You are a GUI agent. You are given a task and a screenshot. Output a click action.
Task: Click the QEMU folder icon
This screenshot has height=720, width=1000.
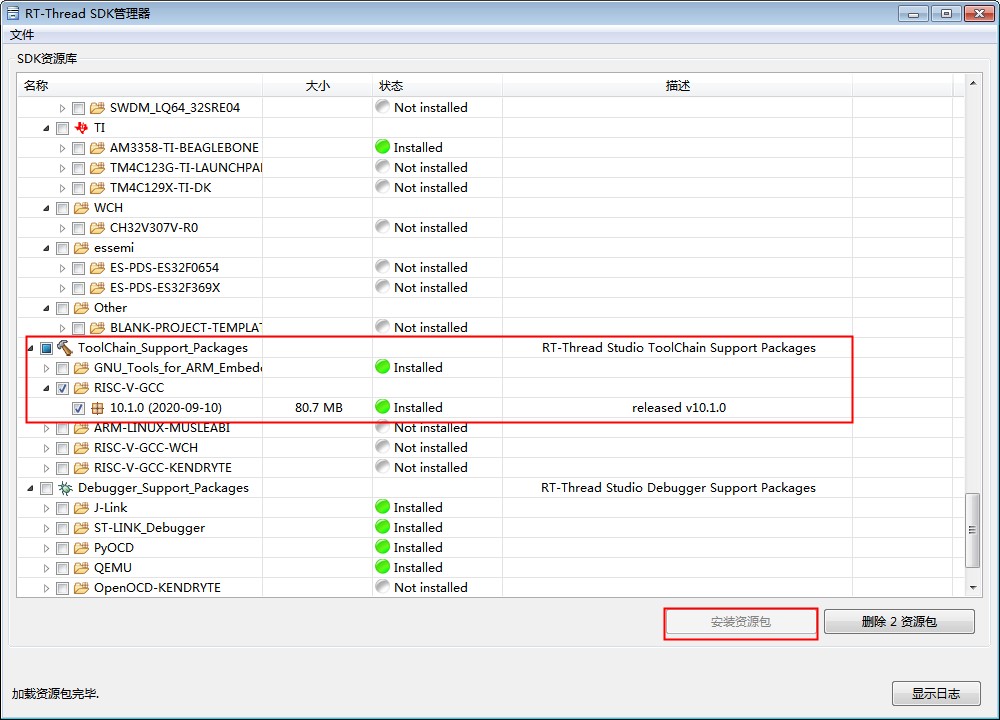[x=81, y=568]
